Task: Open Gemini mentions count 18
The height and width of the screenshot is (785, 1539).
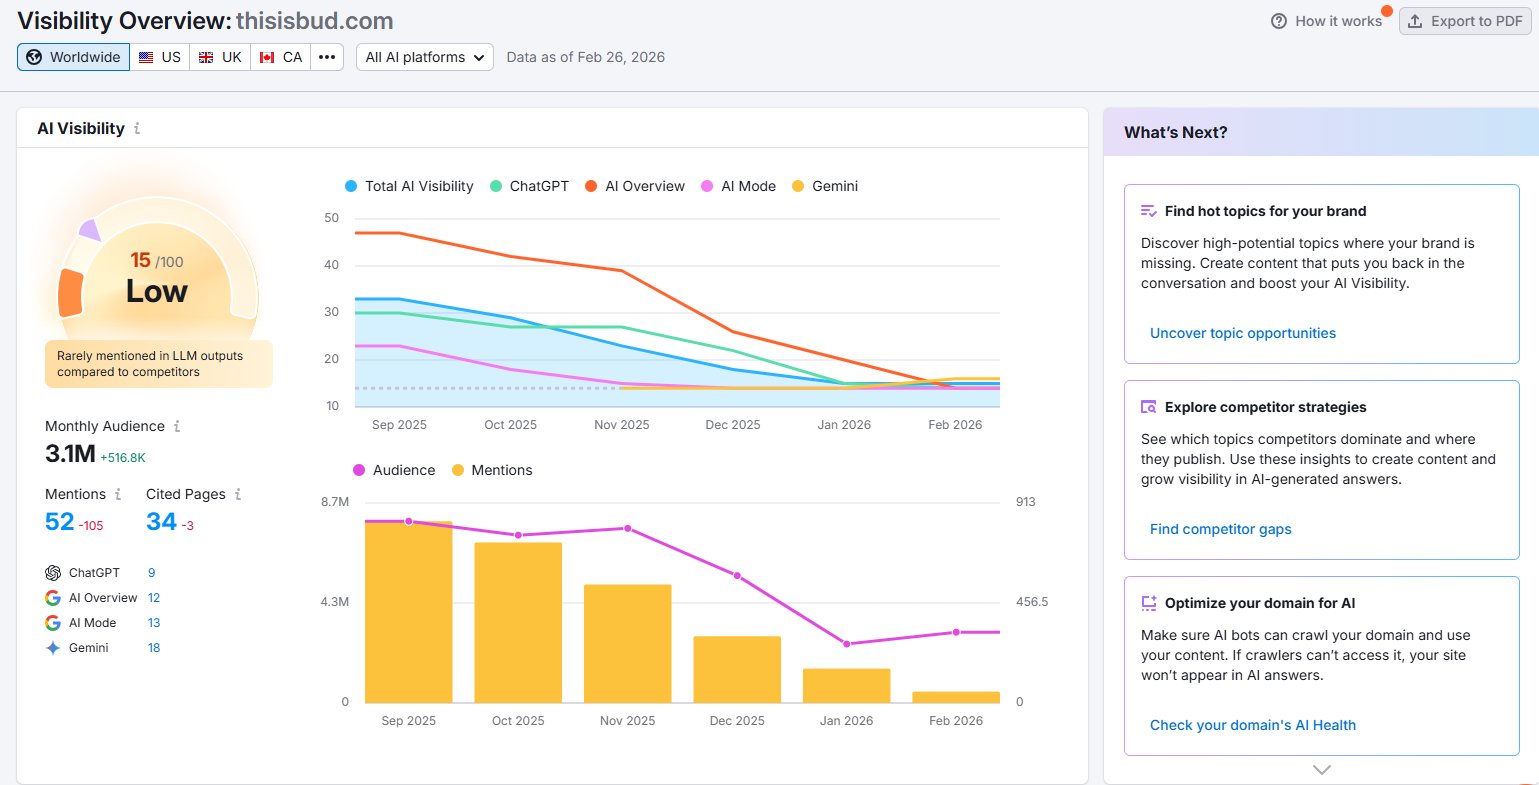Action: (x=154, y=648)
